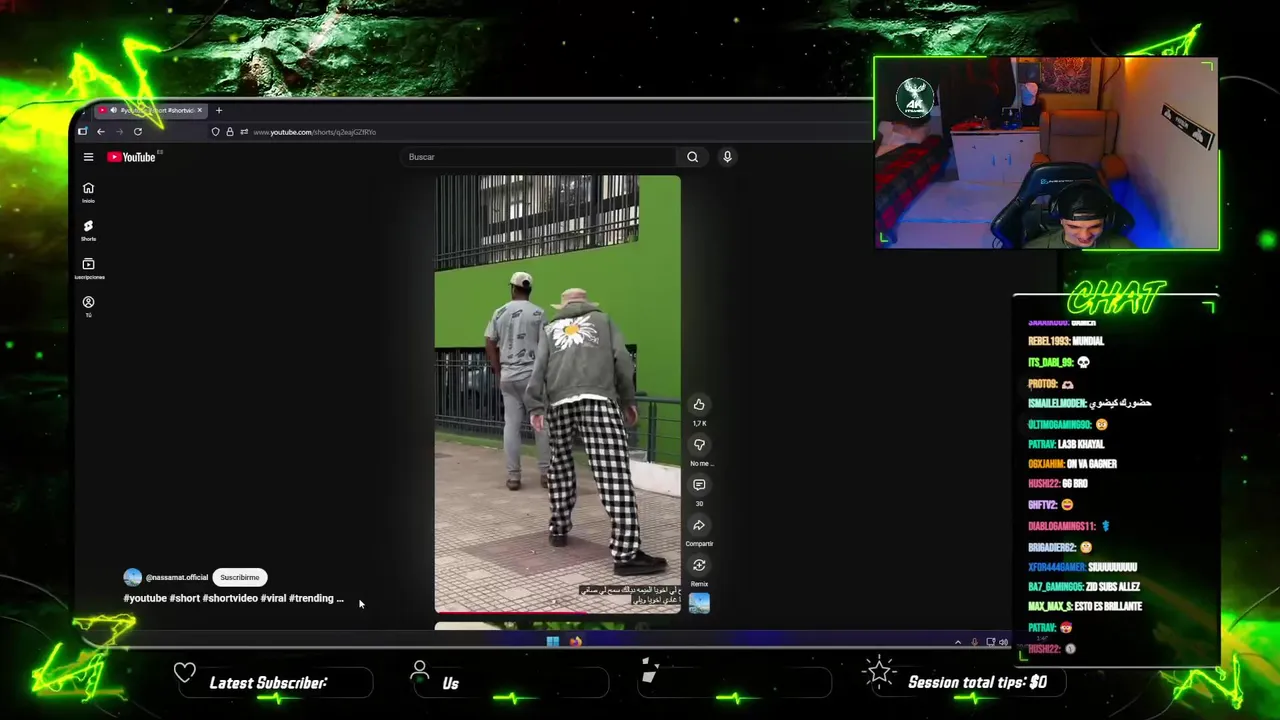
Task: Open the @nassamat.official channel link
Action: (x=177, y=577)
